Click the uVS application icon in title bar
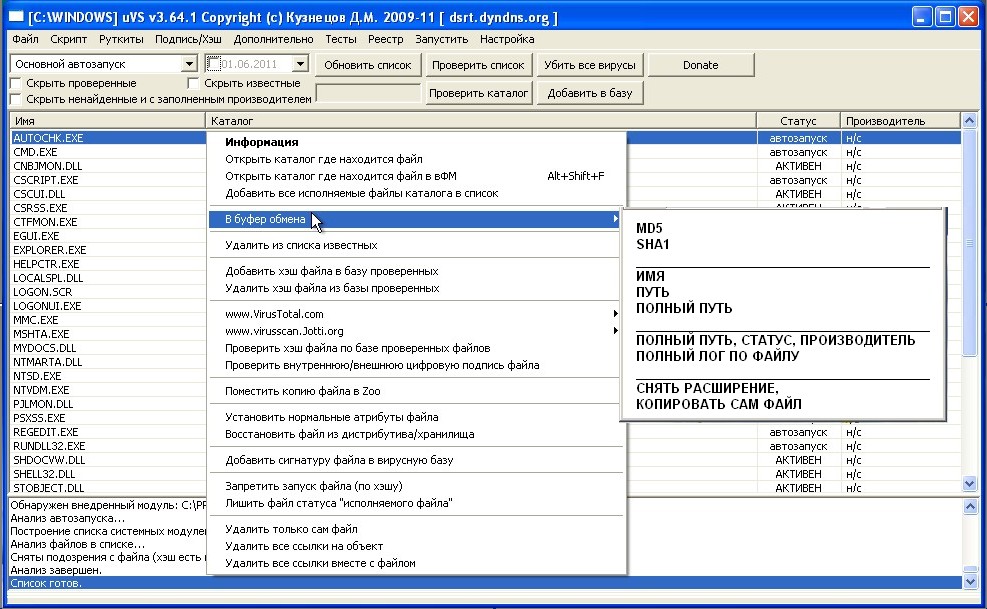The height and width of the screenshot is (609, 987). pyautogui.click(x=15, y=17)
